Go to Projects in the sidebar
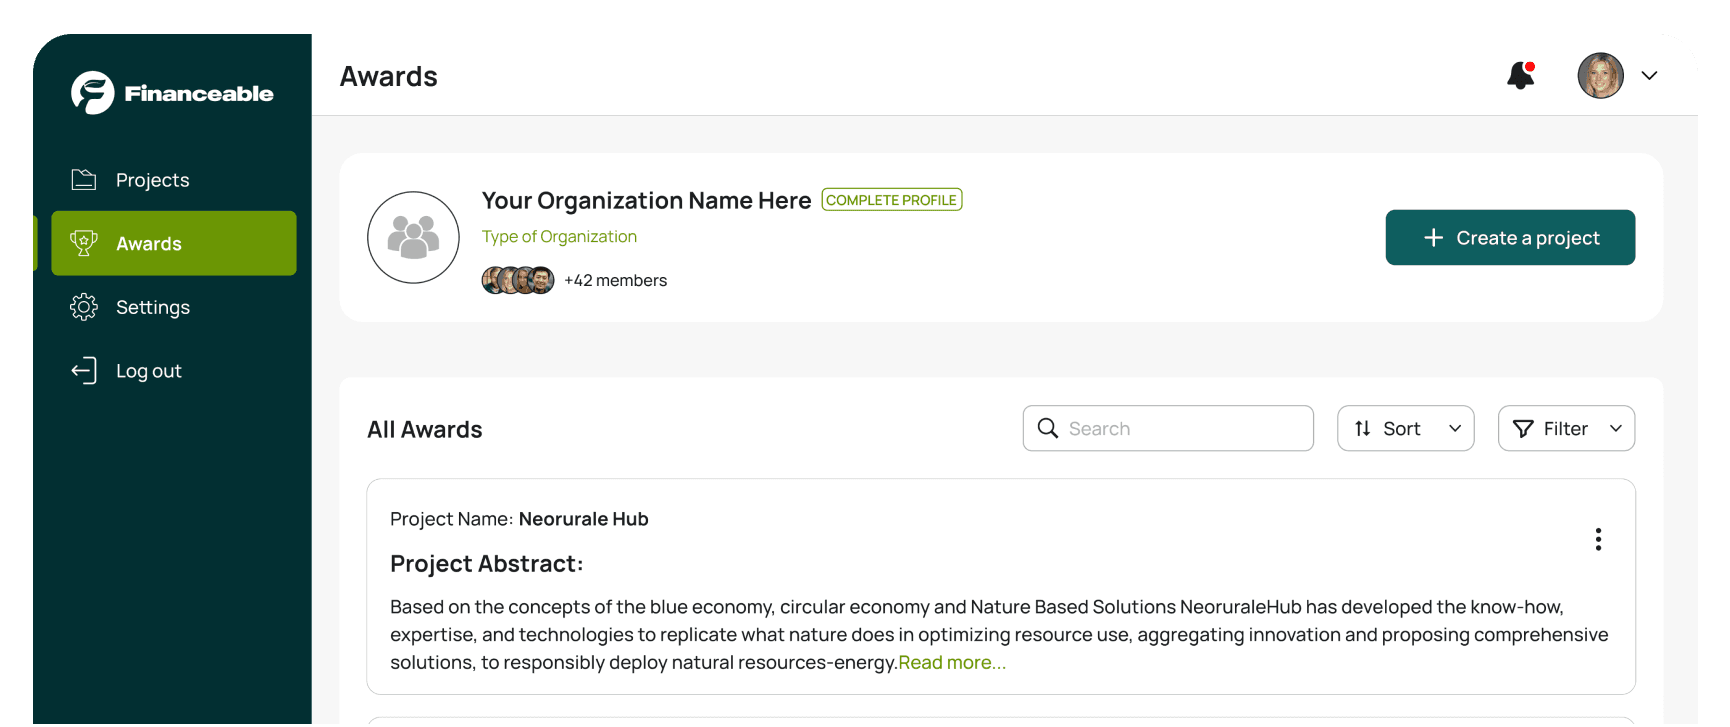Viewport: 1730px width, 727px height. coord(152,180)
